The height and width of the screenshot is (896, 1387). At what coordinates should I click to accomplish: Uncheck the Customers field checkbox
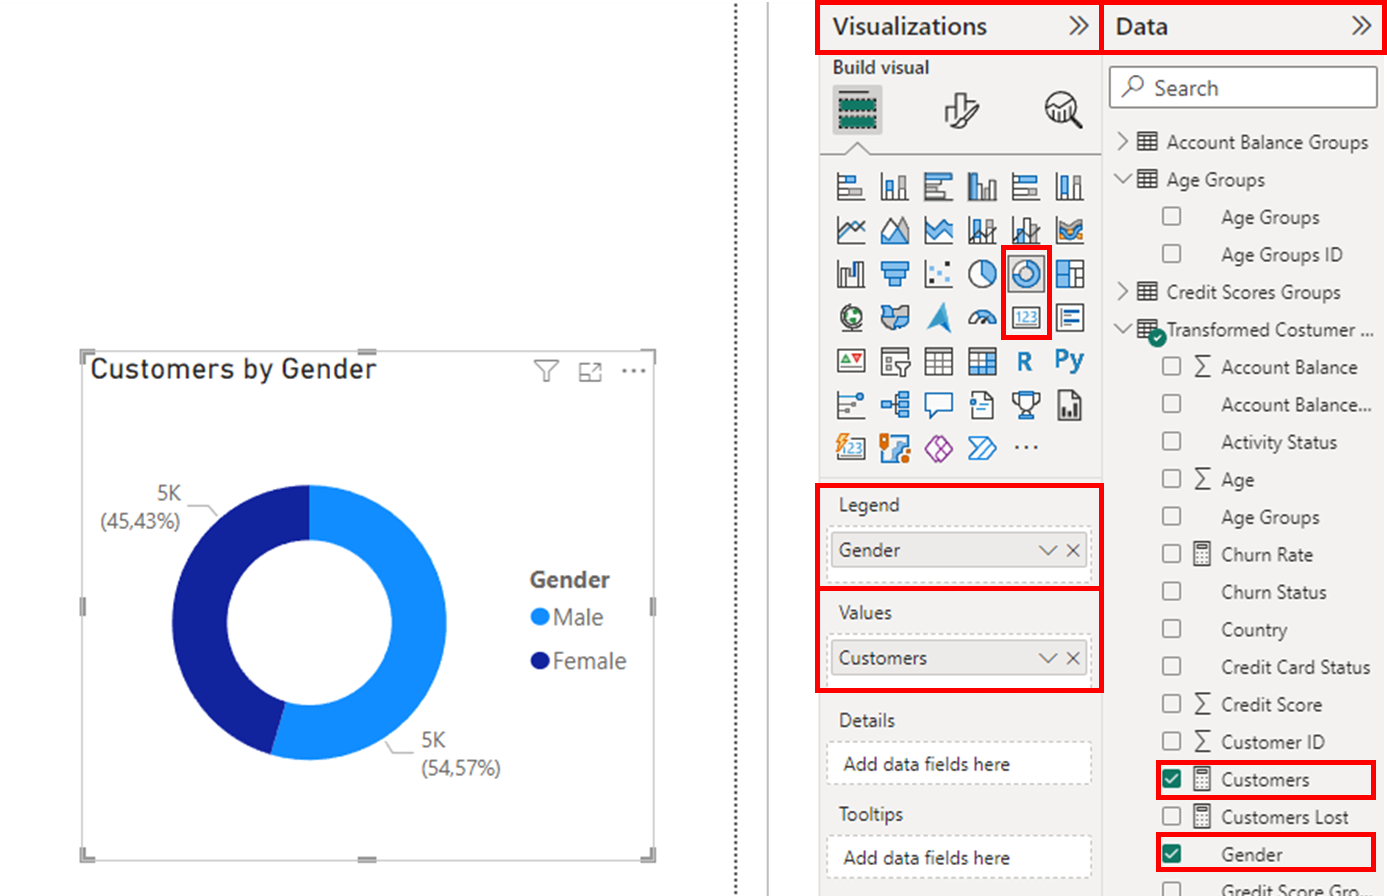click(x=1171, y=779)
